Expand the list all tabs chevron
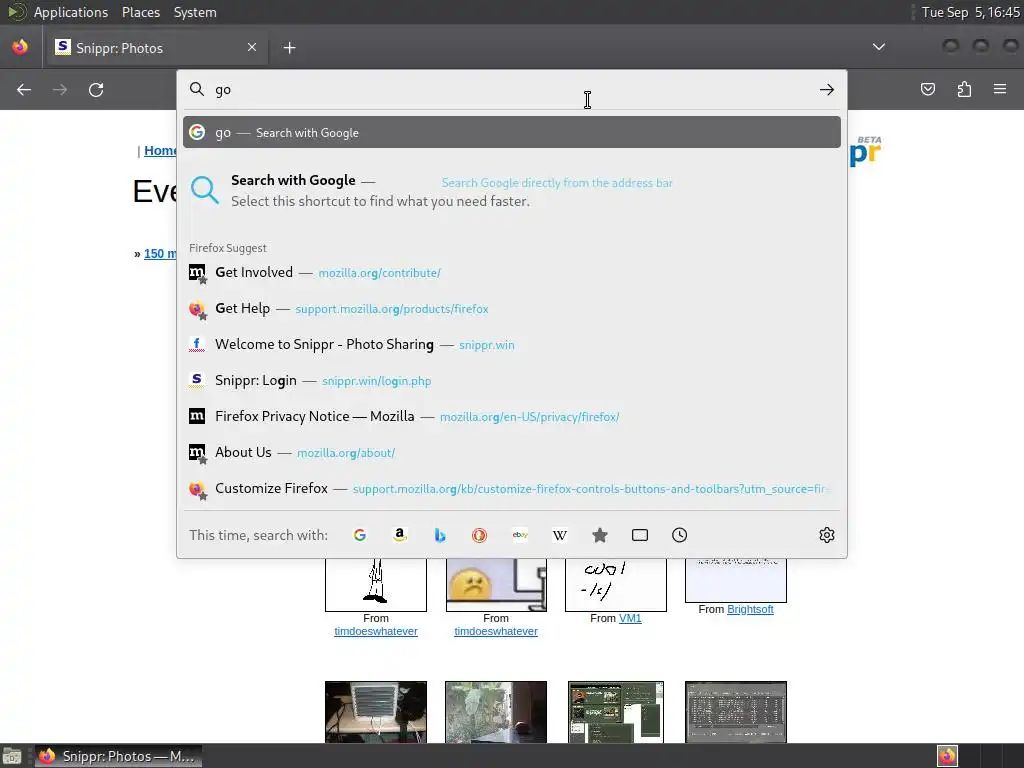The image size is (1024, 768). point(879,47)
